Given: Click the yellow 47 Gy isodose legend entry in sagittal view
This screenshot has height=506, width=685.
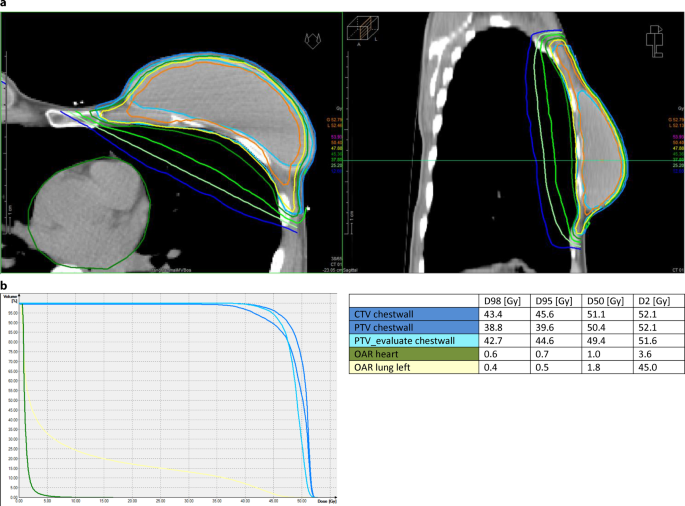Looking at the screenshot, I should (x=678, y=149).
